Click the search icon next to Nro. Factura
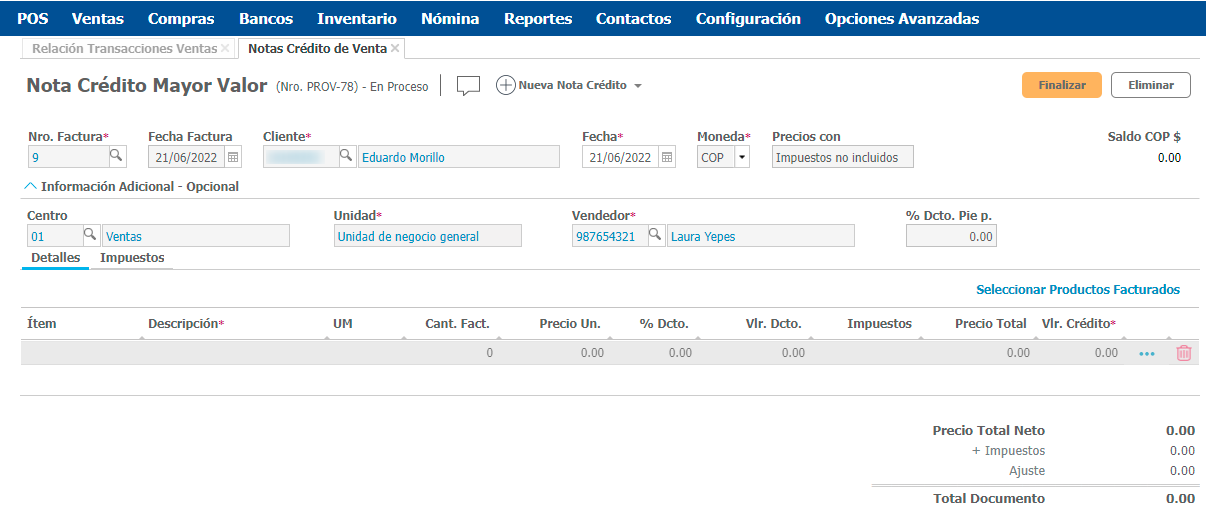Screen dimensions: 1206x508 point(117,157)
